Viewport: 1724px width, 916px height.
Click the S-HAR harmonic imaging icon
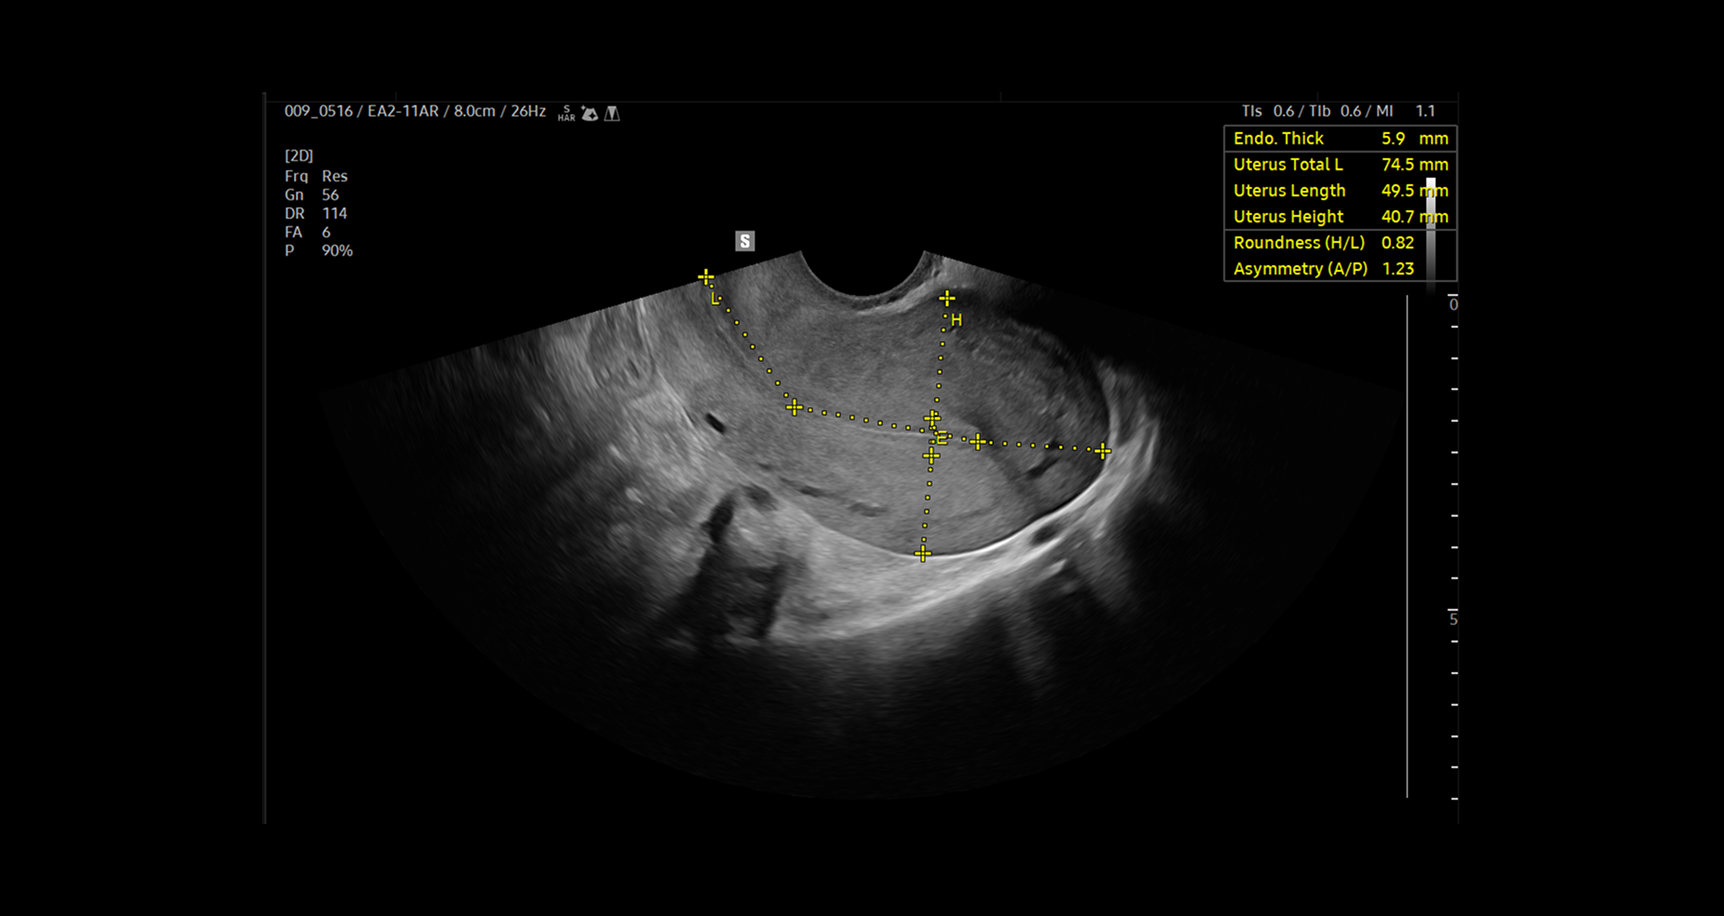click(566, 113)
